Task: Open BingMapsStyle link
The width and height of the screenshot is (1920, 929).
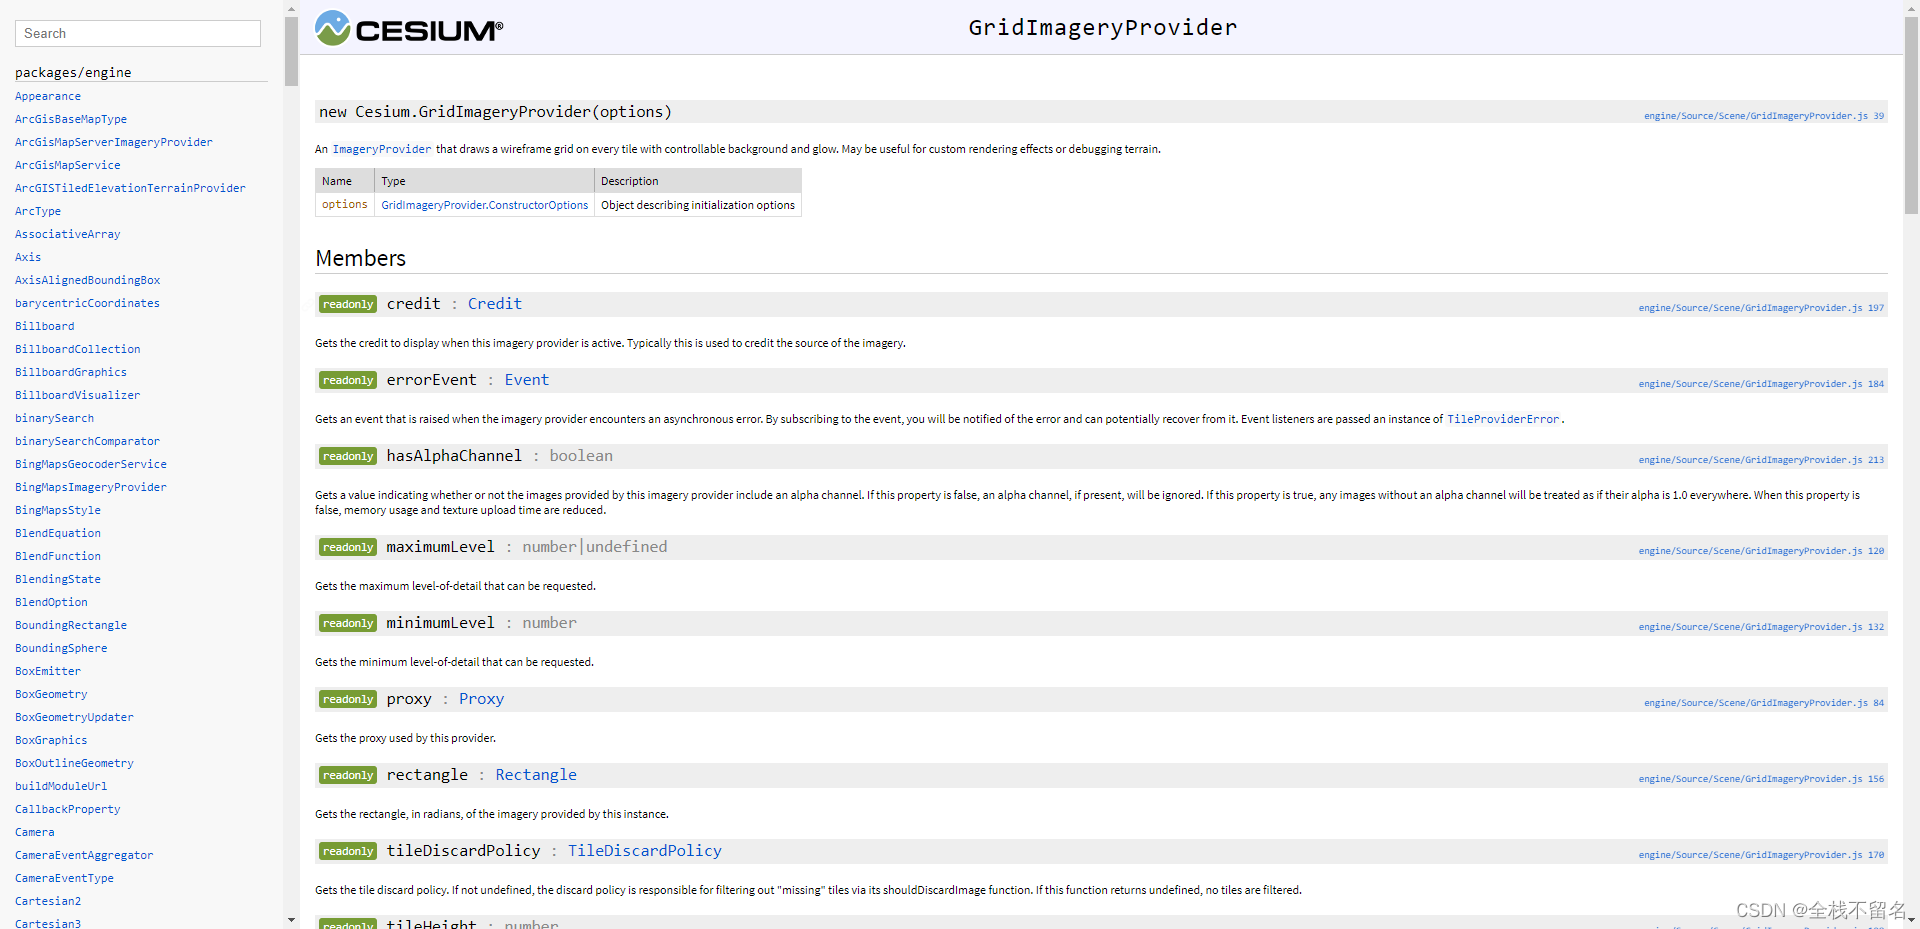Action: (58, 510)
